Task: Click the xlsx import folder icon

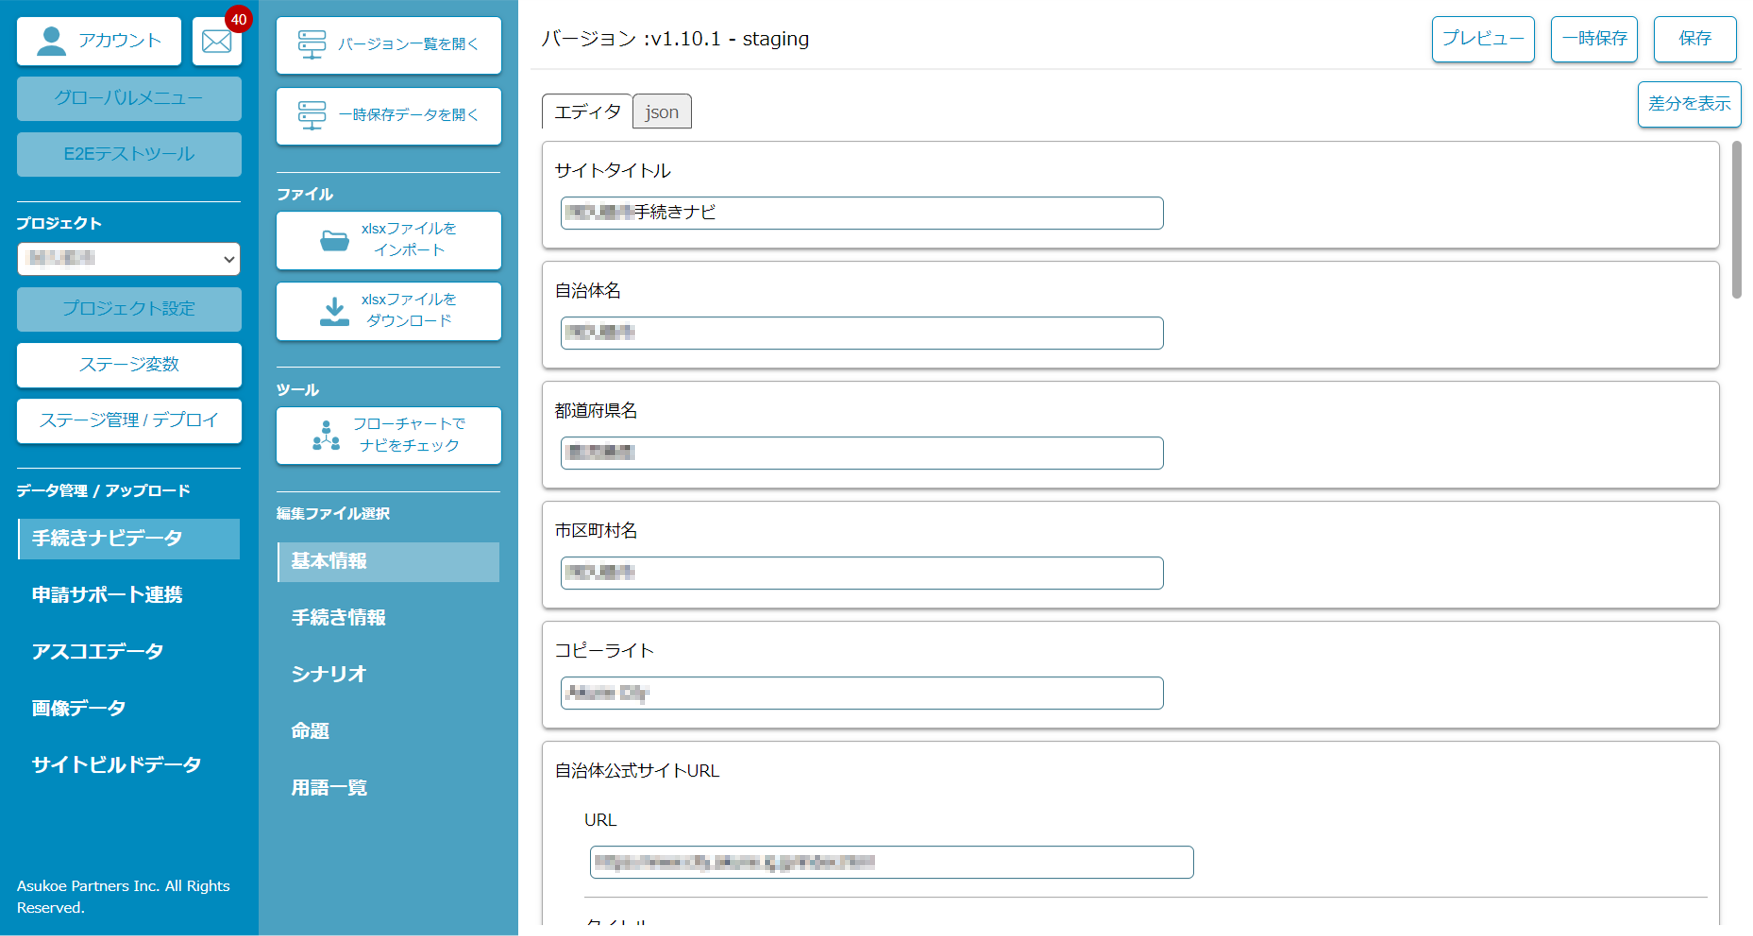Action: click(334, 240)
